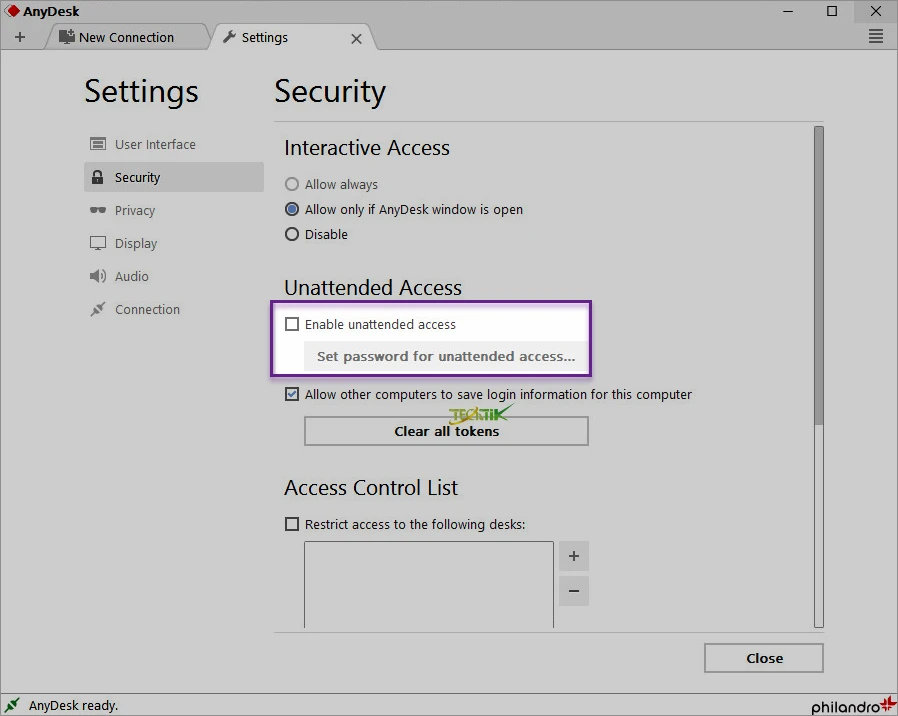898x716 pixels.
Task: Click the Connection plug icon
Action: coord(98,309)
